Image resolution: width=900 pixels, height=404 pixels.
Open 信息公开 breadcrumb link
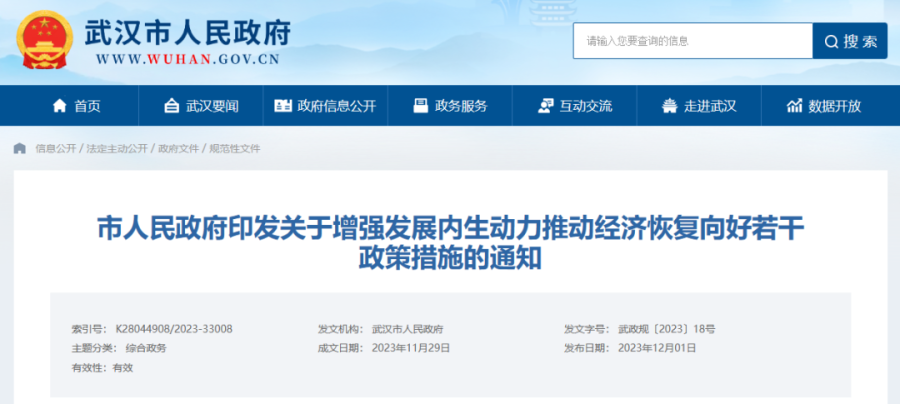(56, 149)
